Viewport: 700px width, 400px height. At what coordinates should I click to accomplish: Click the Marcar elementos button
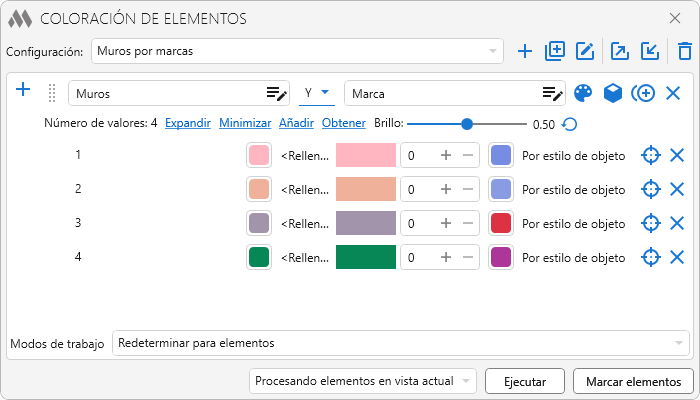[x=634, y=381]
